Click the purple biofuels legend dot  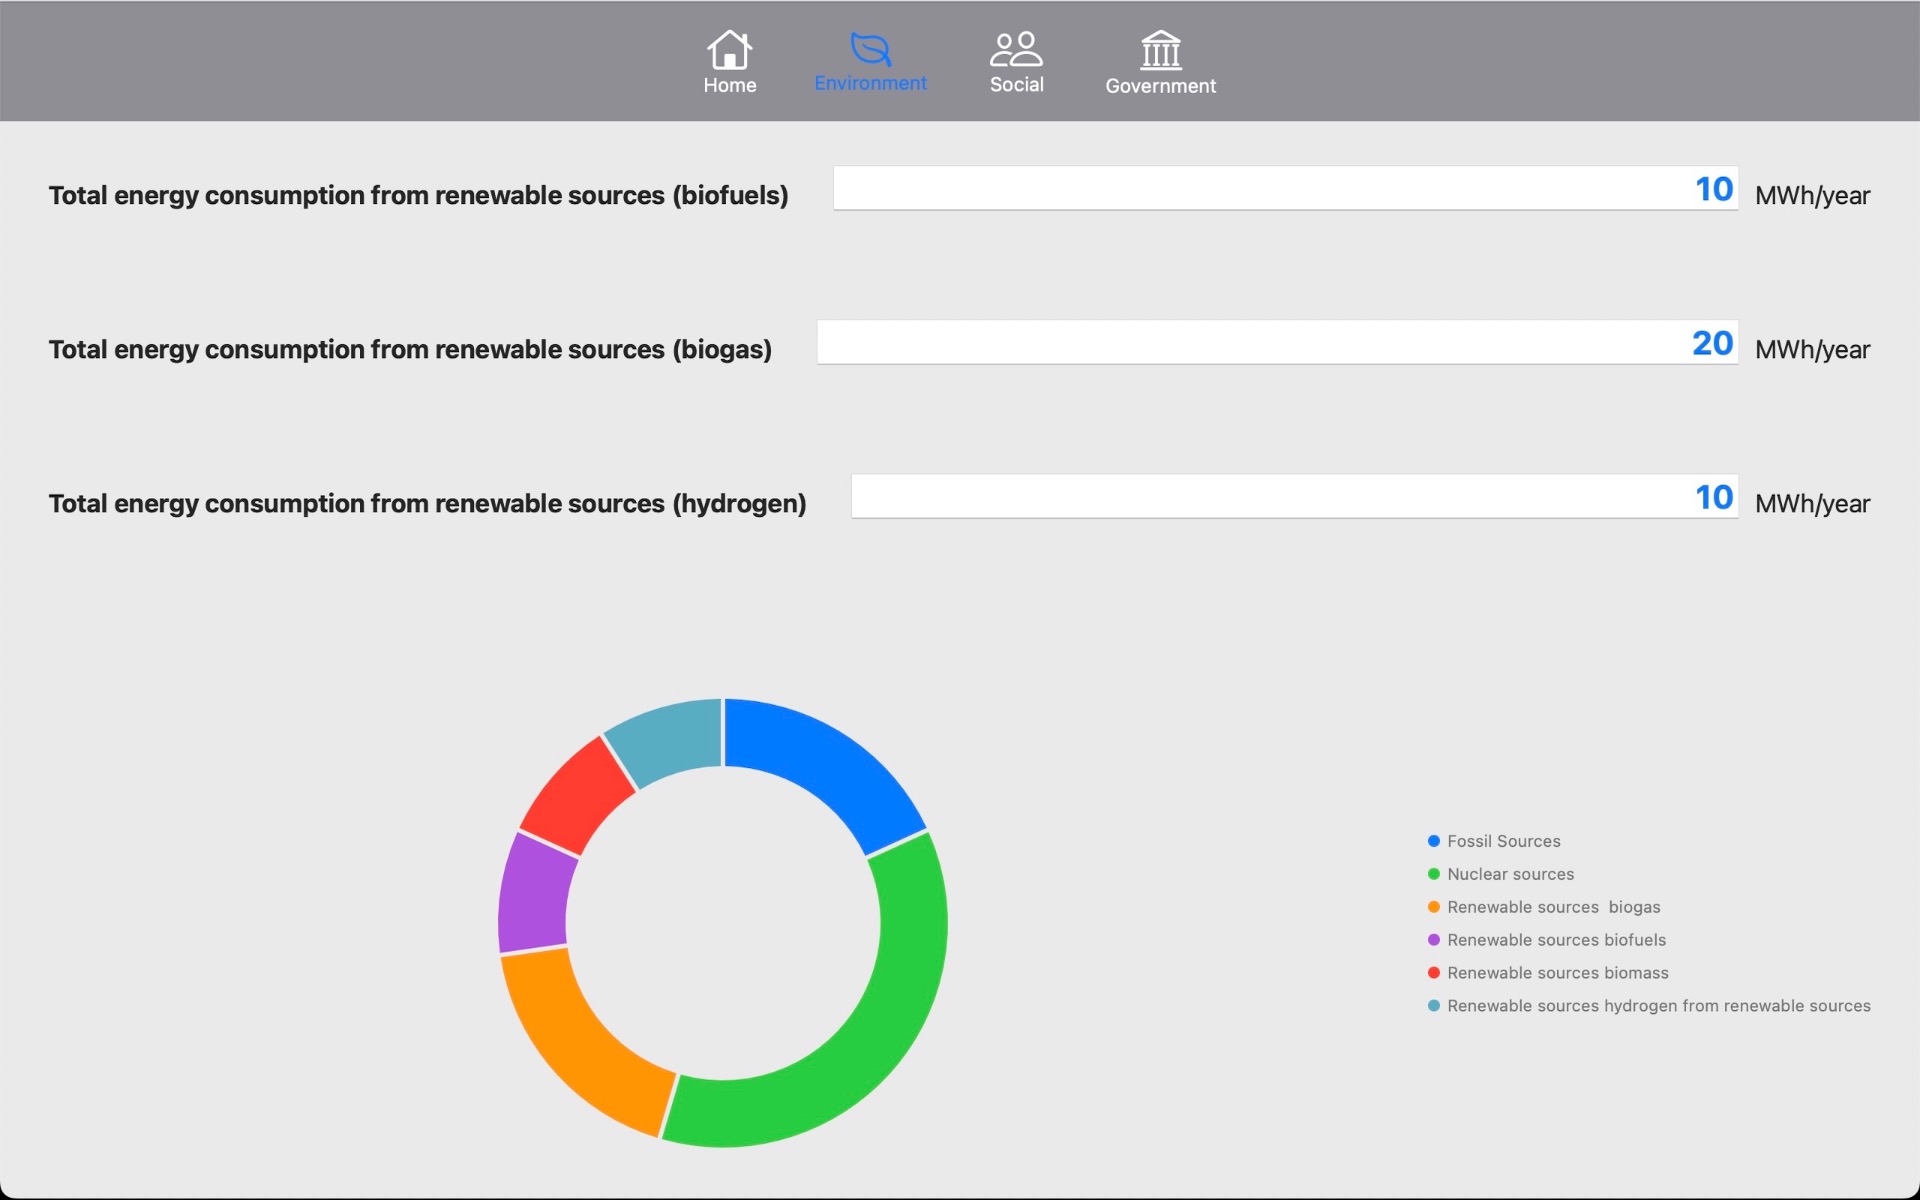click(1433, 940)
